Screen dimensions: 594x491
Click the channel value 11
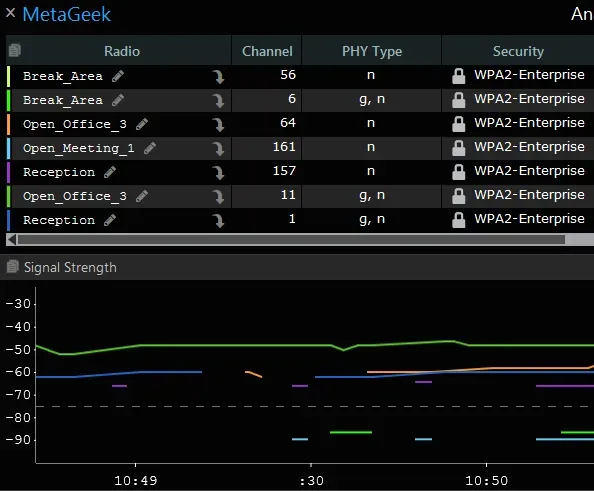tap(288, 195)
